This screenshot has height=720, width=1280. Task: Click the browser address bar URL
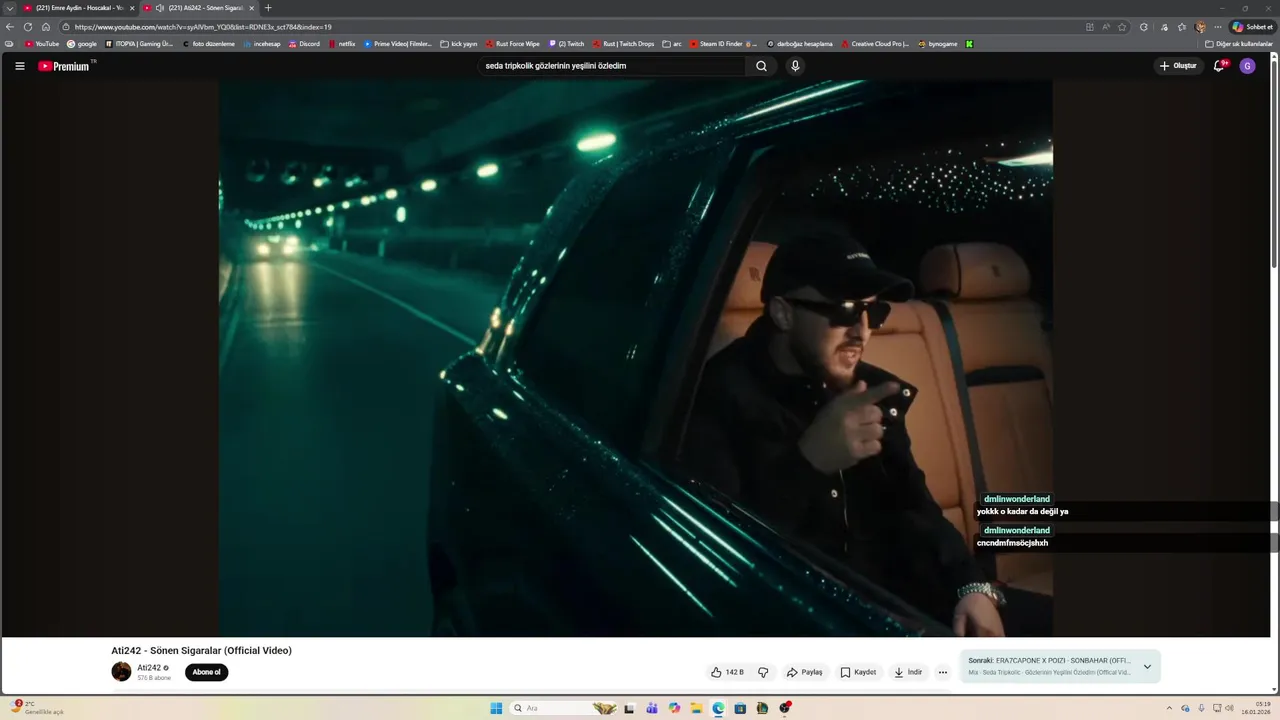[203, 27]
